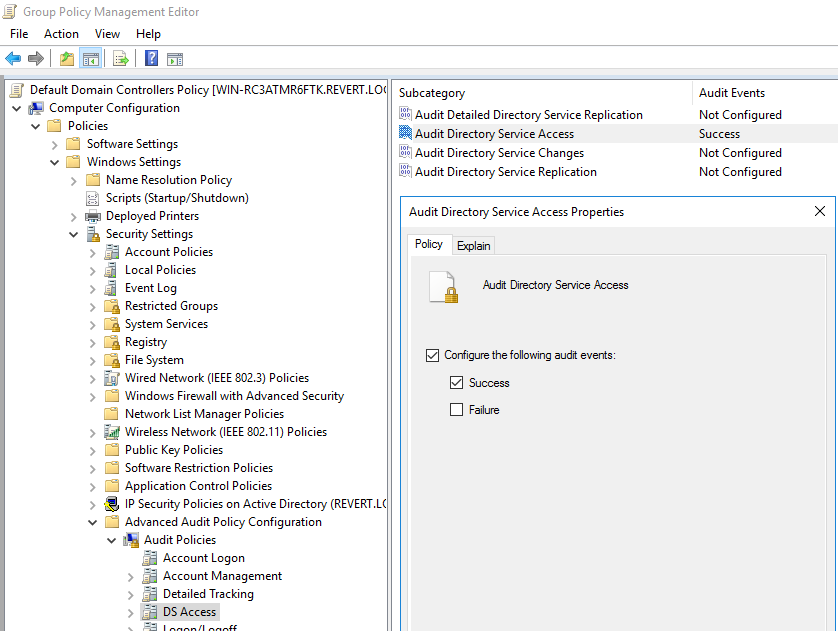
Task: Click the Up One Level folder icon
Action: [67, 59]
